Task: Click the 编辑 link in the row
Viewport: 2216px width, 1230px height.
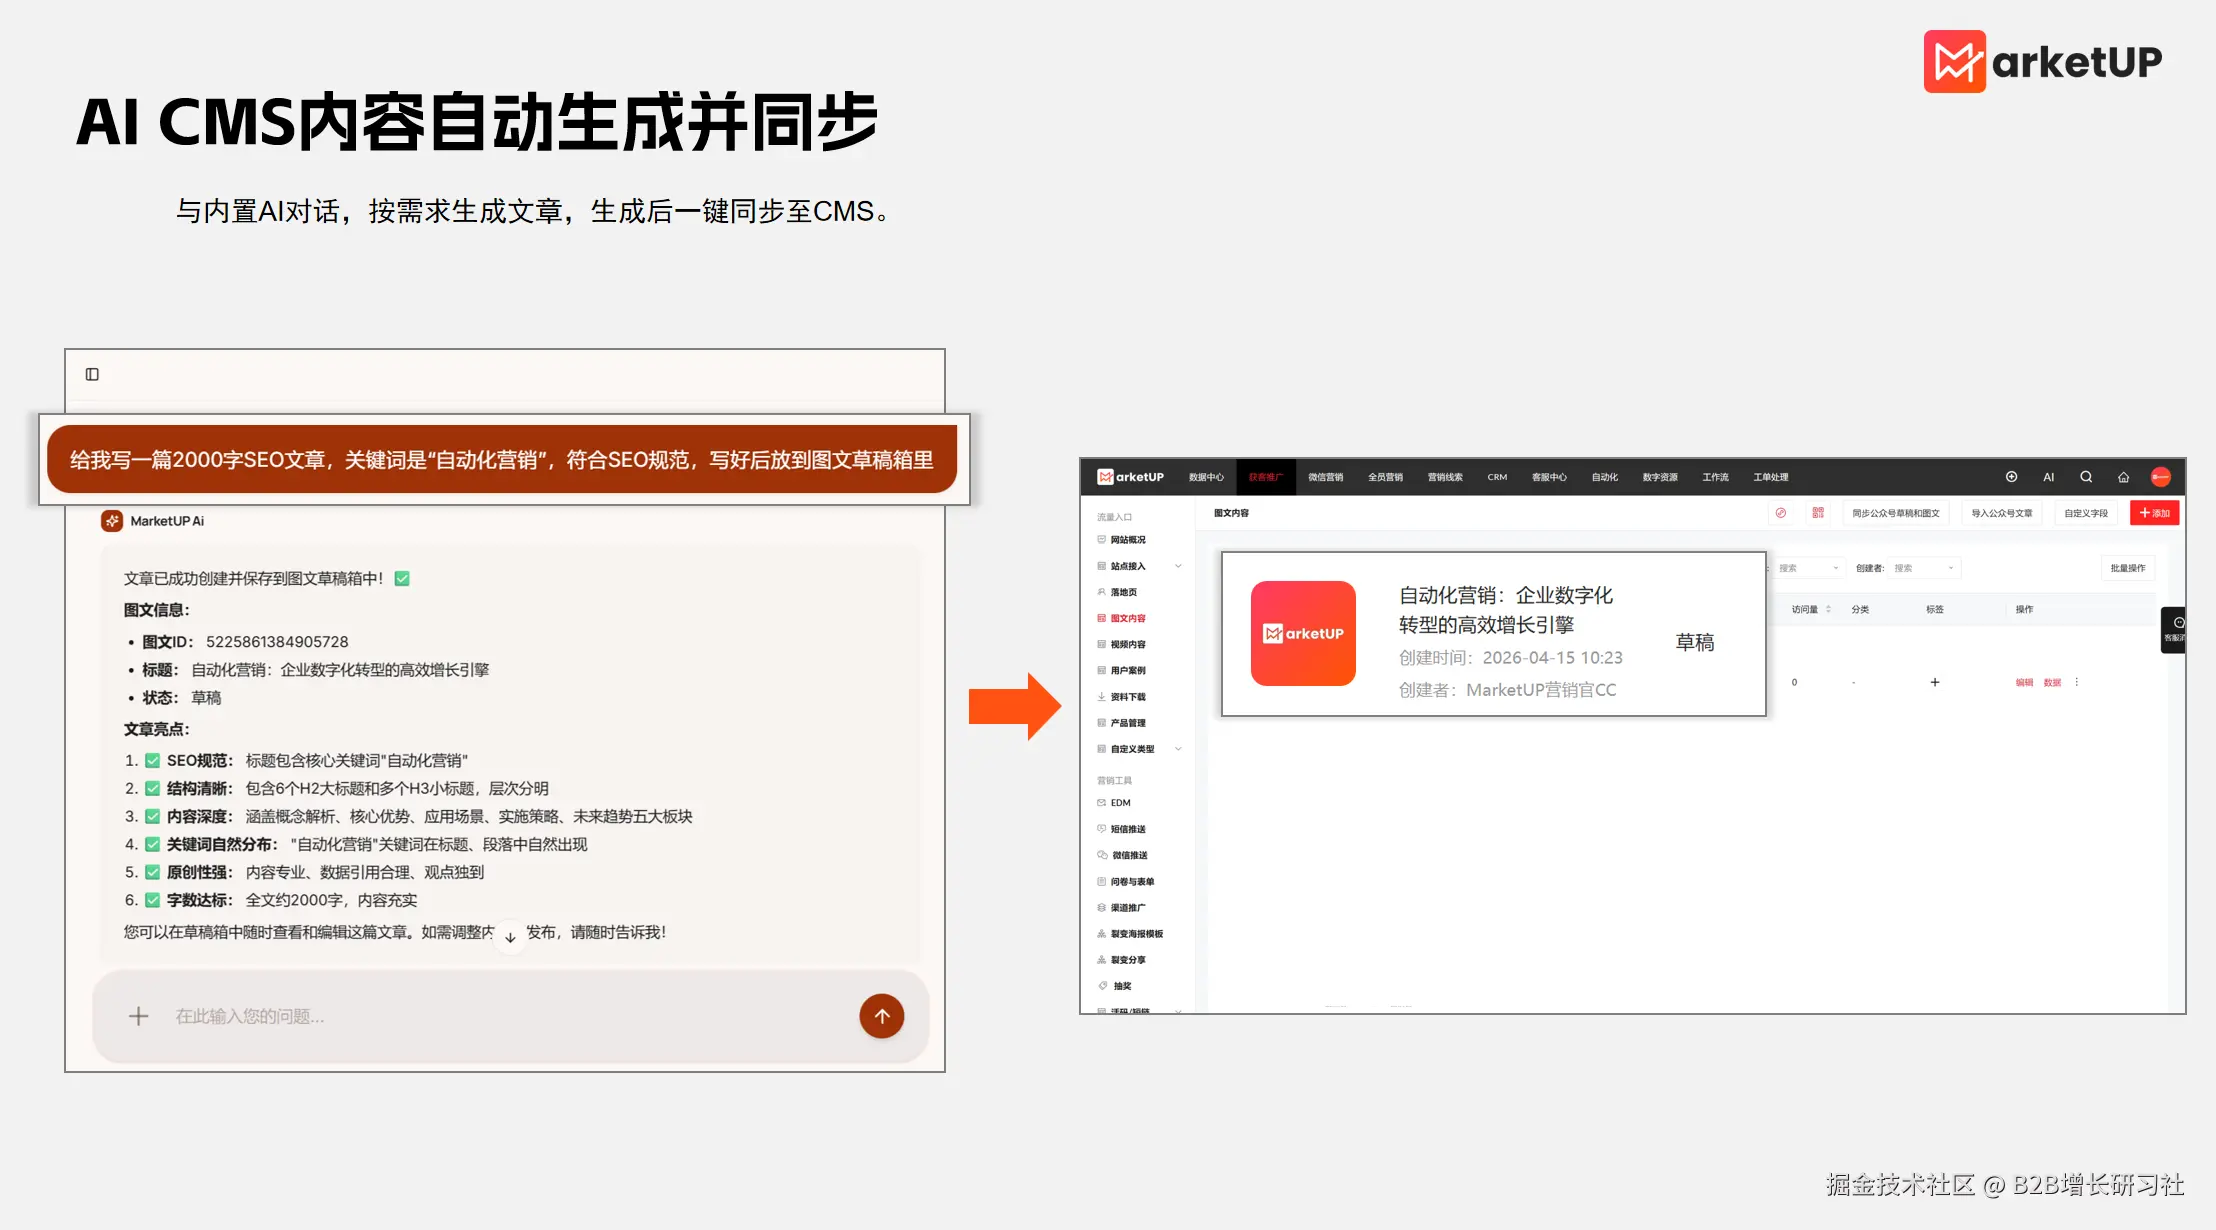Action: 2024,682
